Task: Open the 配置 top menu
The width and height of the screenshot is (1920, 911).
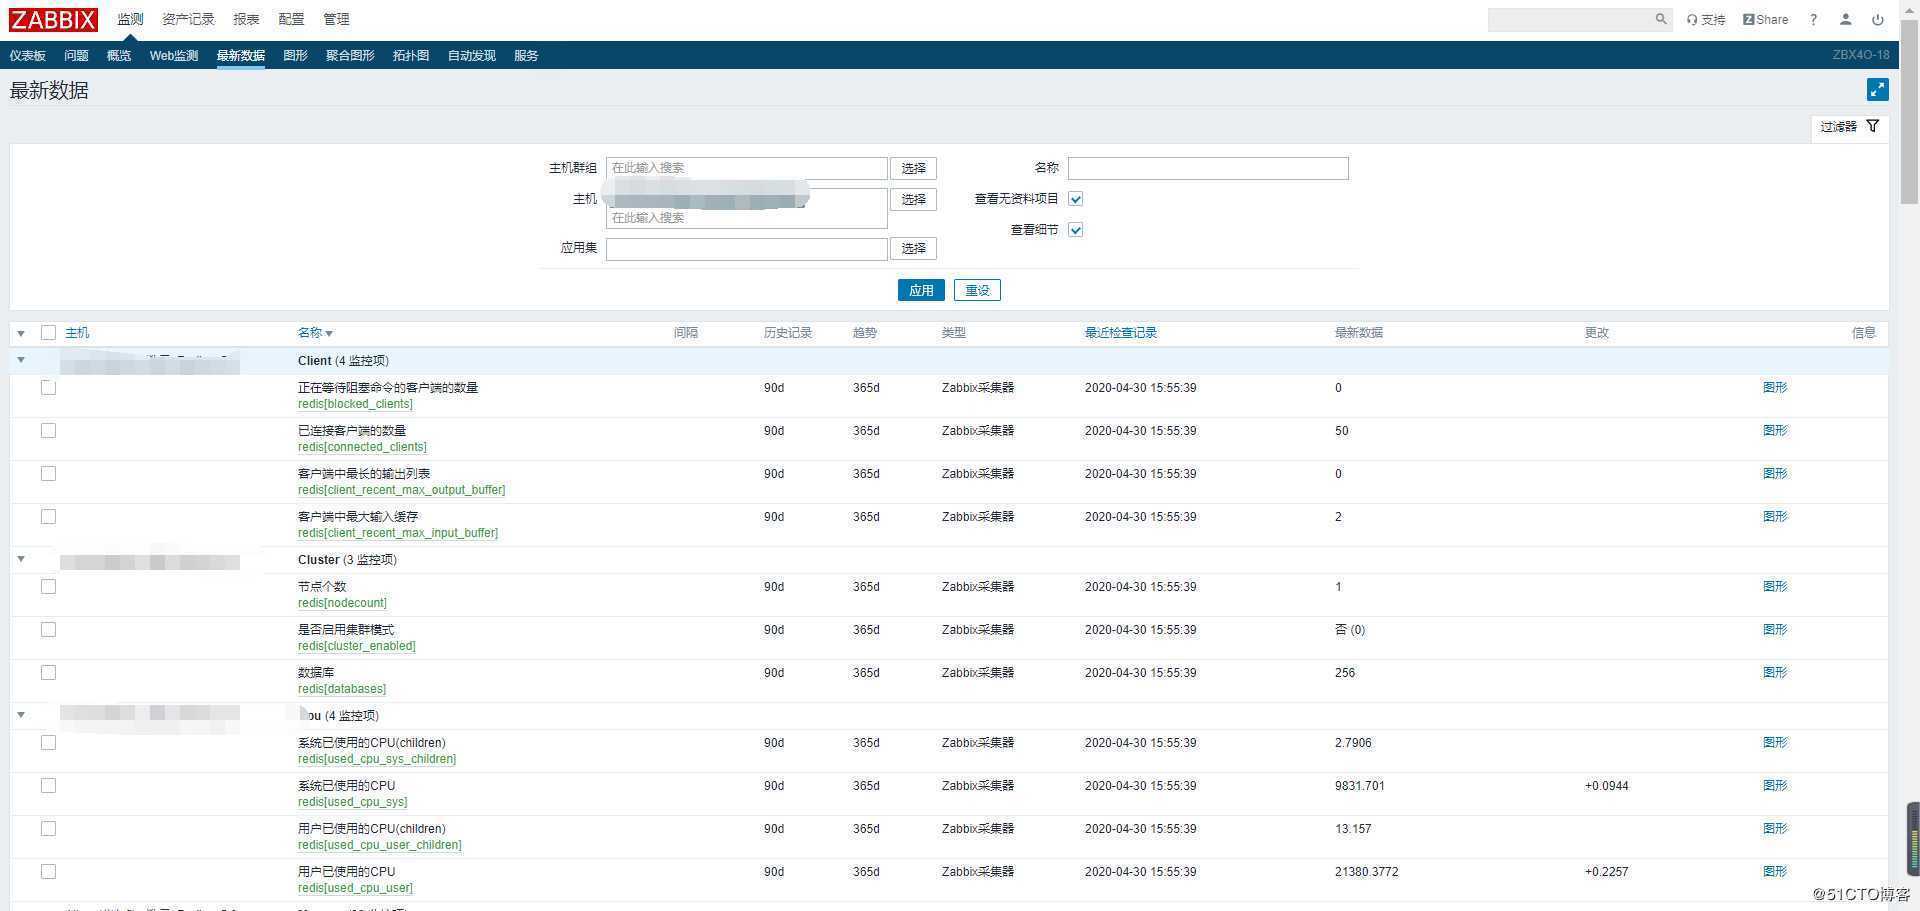Action: coord(291,19)
